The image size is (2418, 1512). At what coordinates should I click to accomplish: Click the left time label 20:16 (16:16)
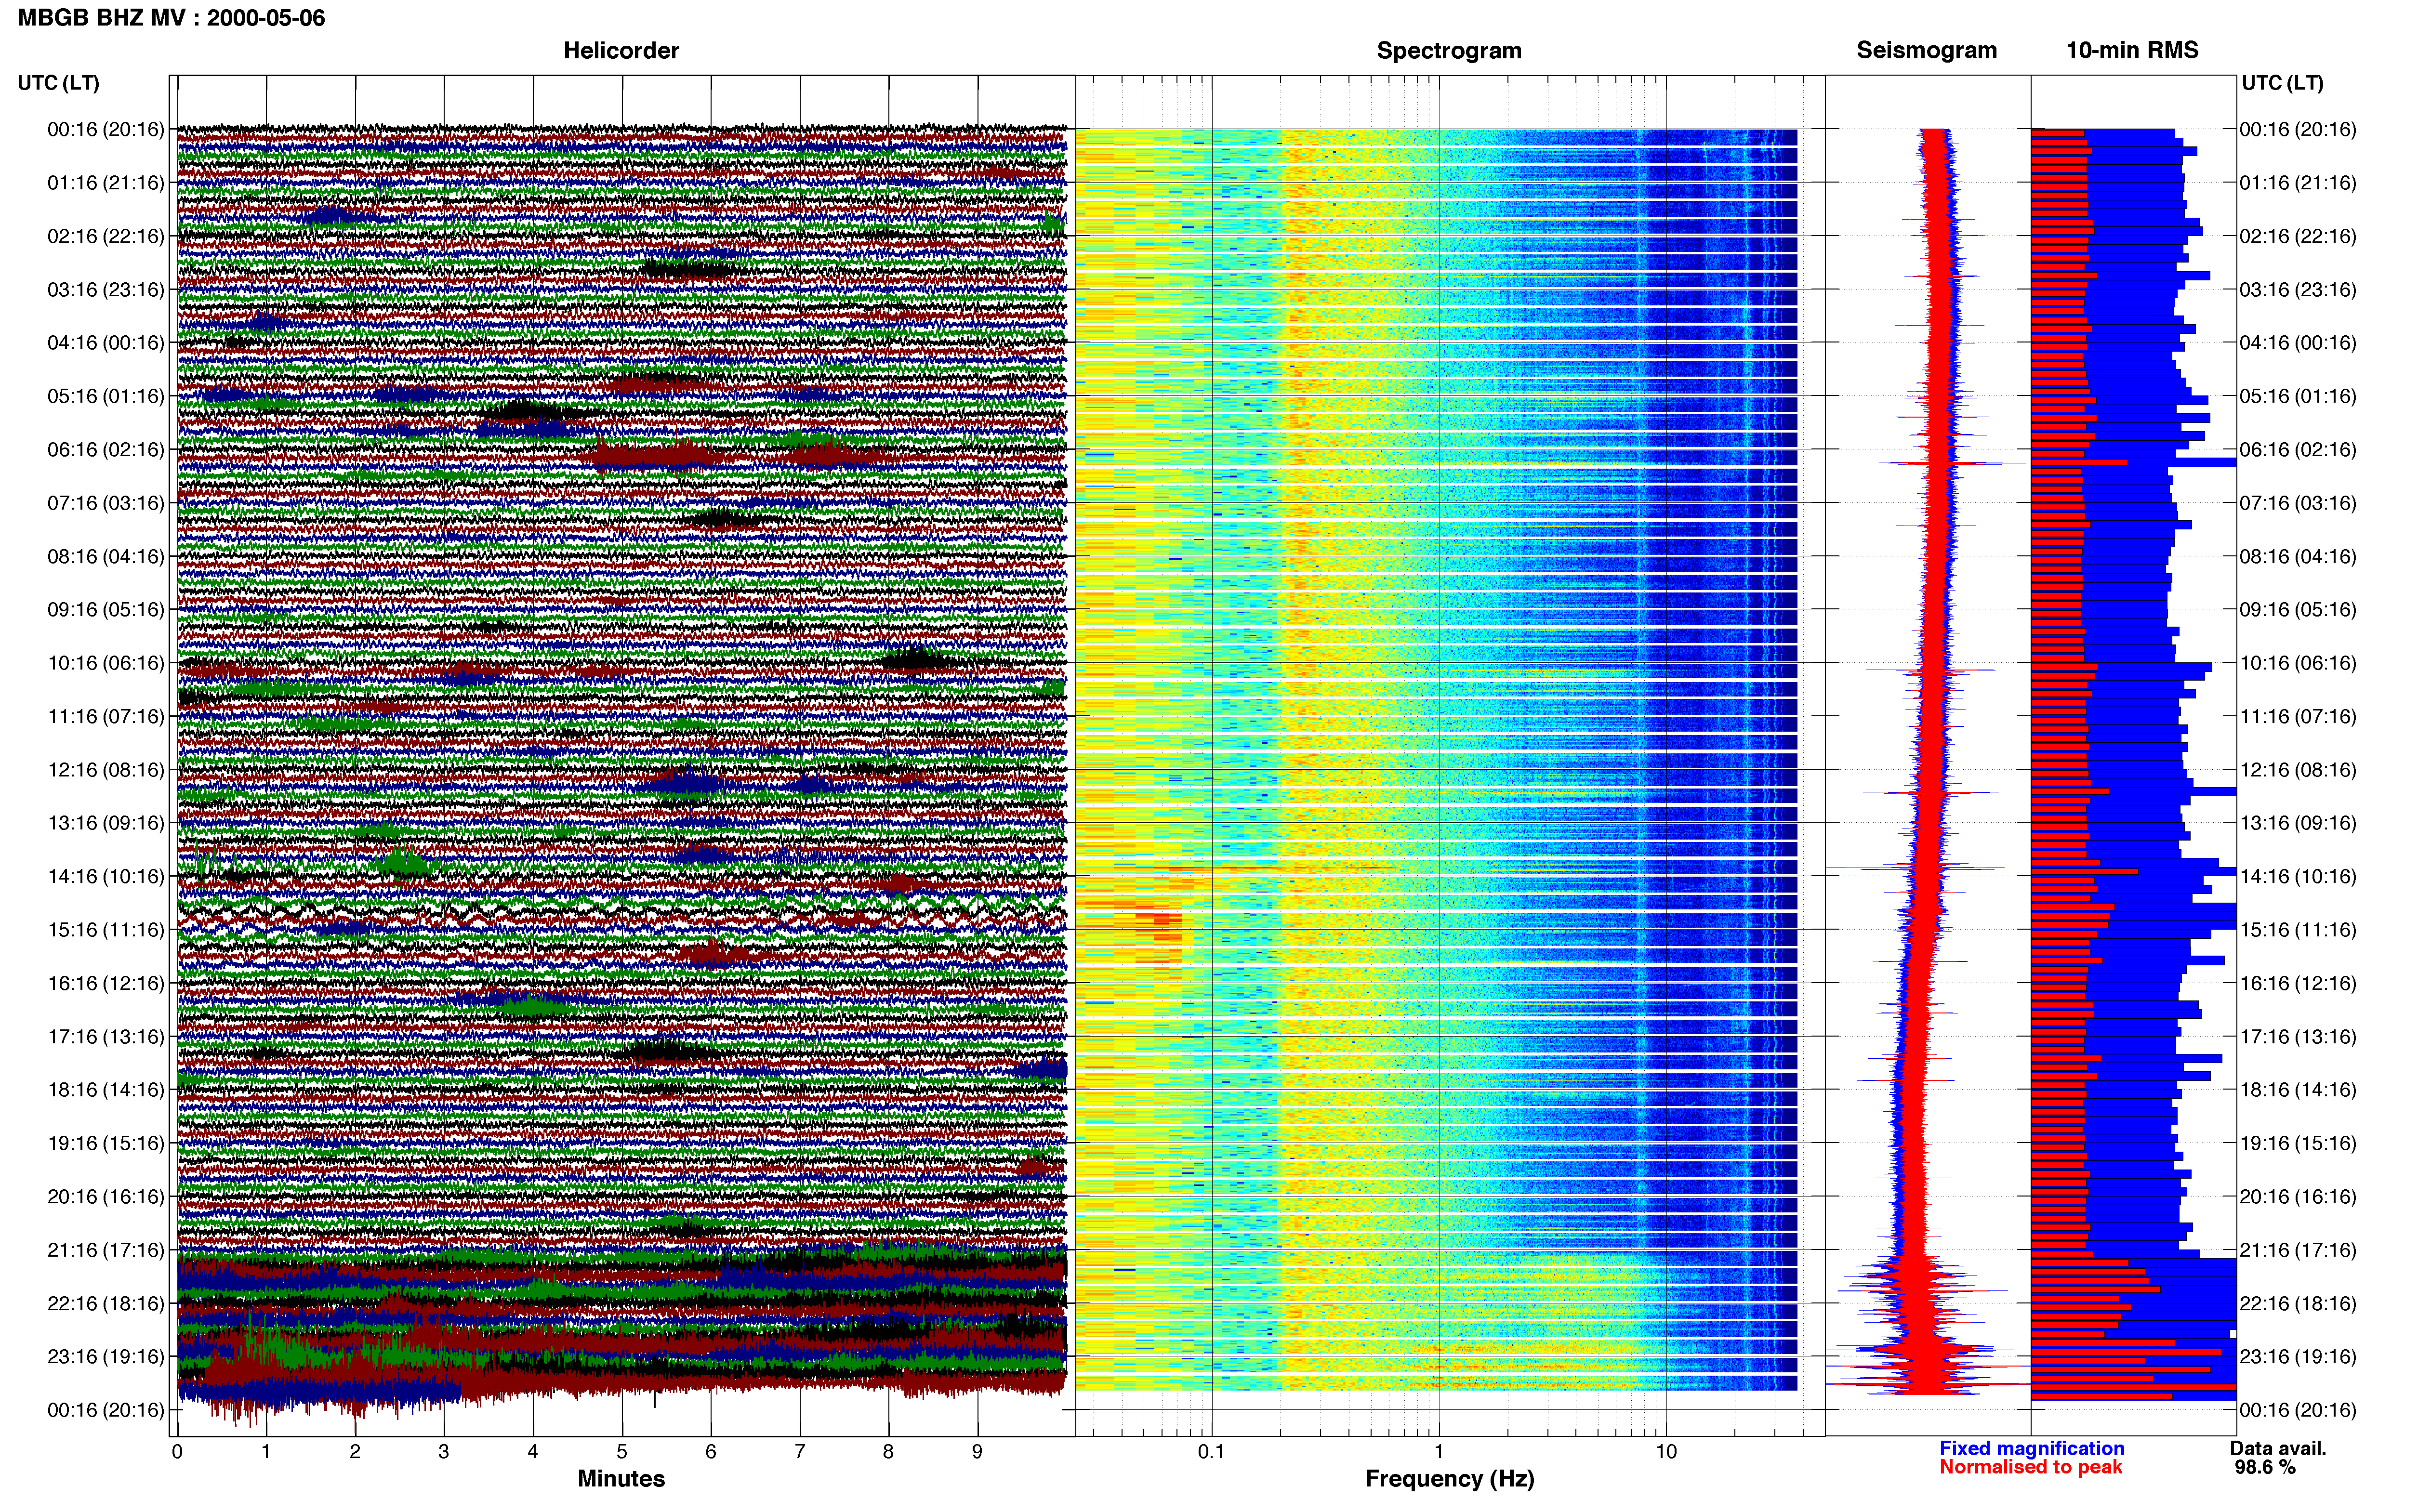click(x=106, y=1197)
